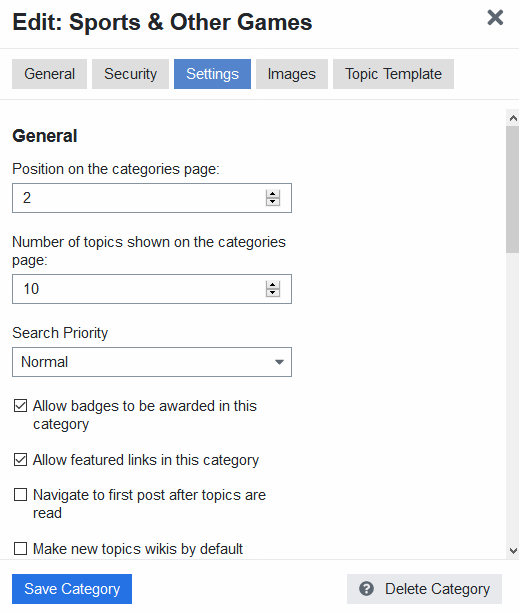Viewport: 519px width, 612px height.
Task: Click the General section heading
Action: coord(45,136)
